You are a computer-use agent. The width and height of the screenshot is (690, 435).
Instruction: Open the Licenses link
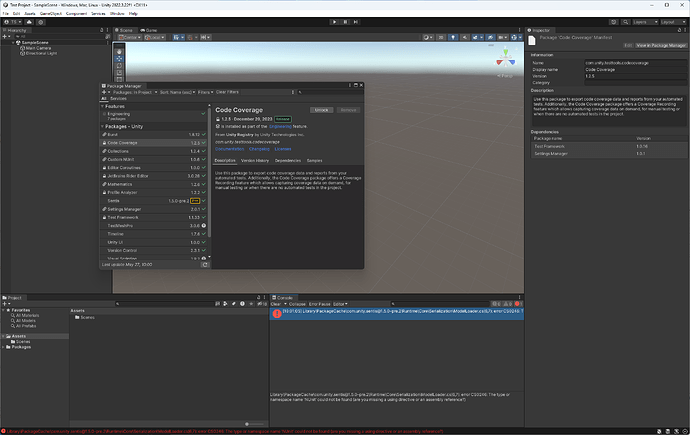(283, 149)
